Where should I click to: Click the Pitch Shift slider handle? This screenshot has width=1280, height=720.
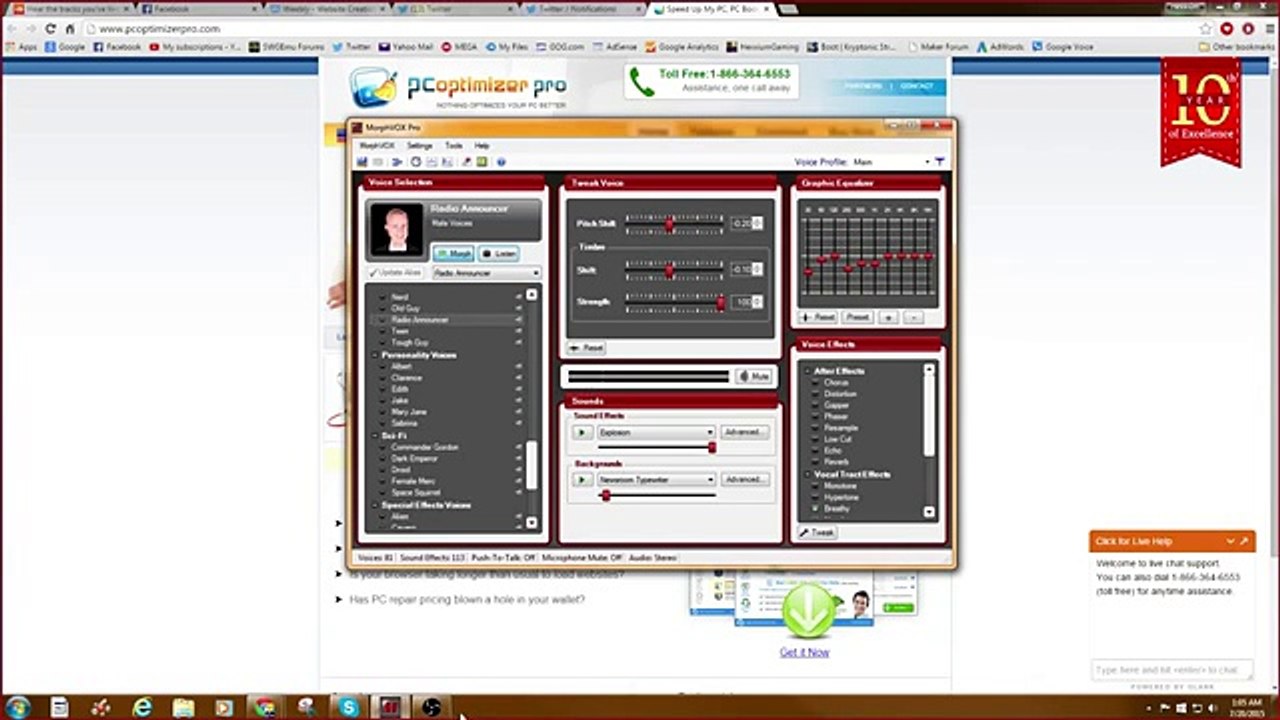click(x=669, y=224)
